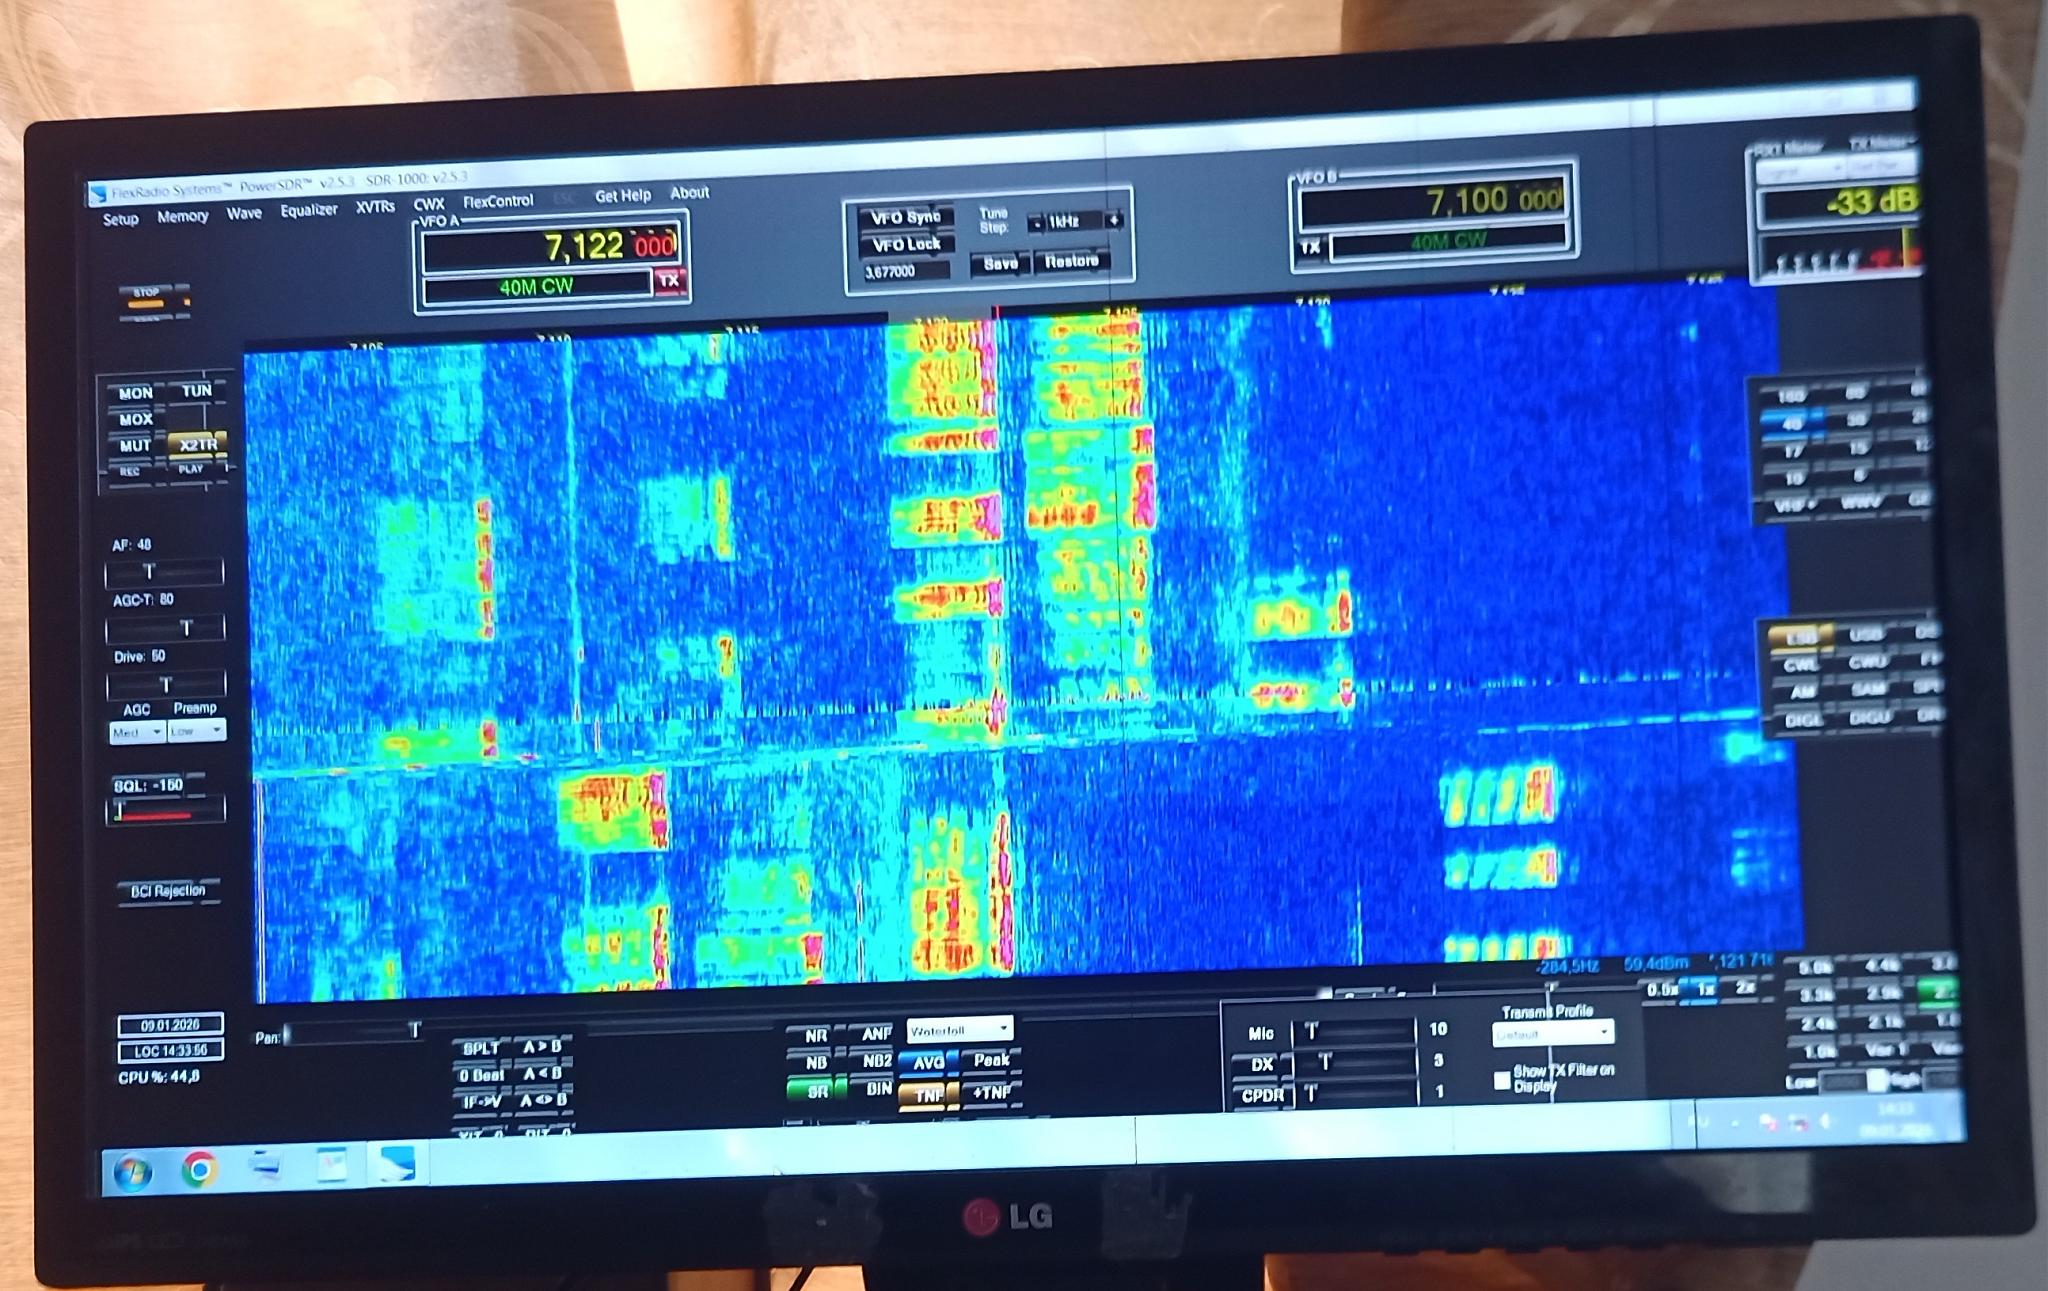
Task: Click the PowerSDR taskbar icon
Action: point(395,1164)
